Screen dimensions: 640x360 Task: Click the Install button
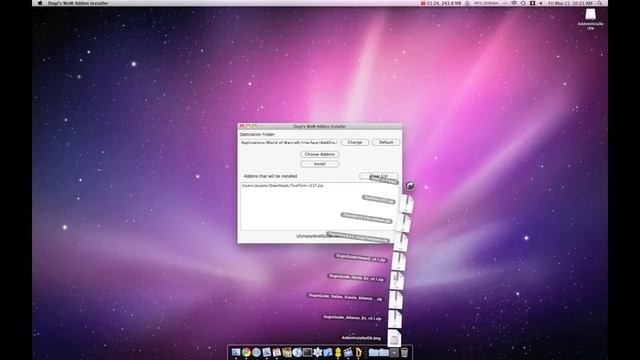click(x=320, y=164)
